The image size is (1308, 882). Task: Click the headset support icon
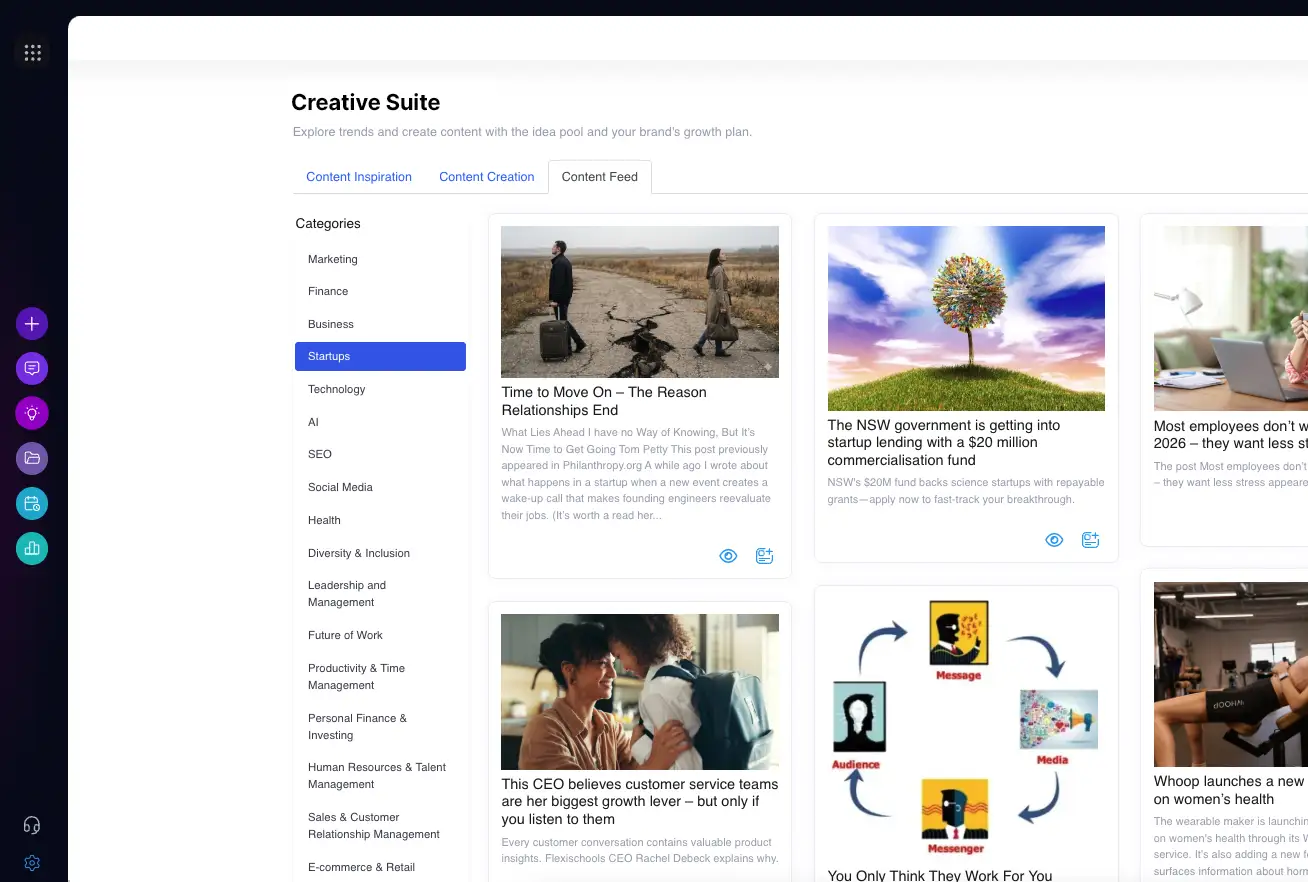click(32, 825)
